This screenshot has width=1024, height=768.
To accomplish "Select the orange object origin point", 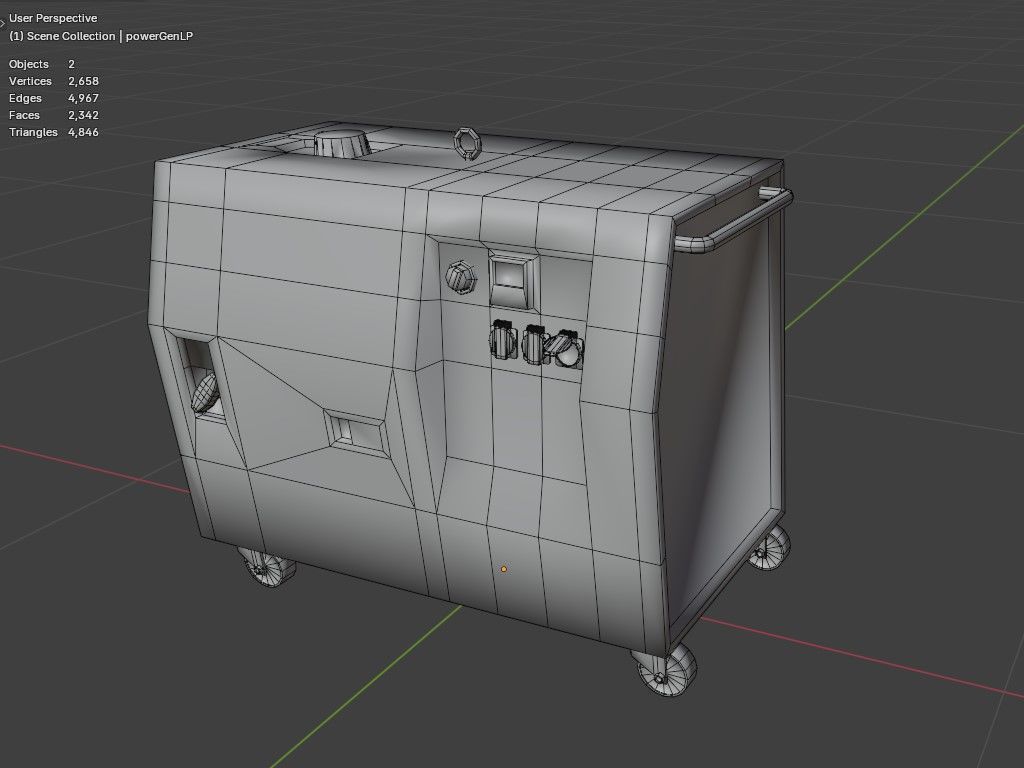I will pyautogui.click(x=504, y=569).
